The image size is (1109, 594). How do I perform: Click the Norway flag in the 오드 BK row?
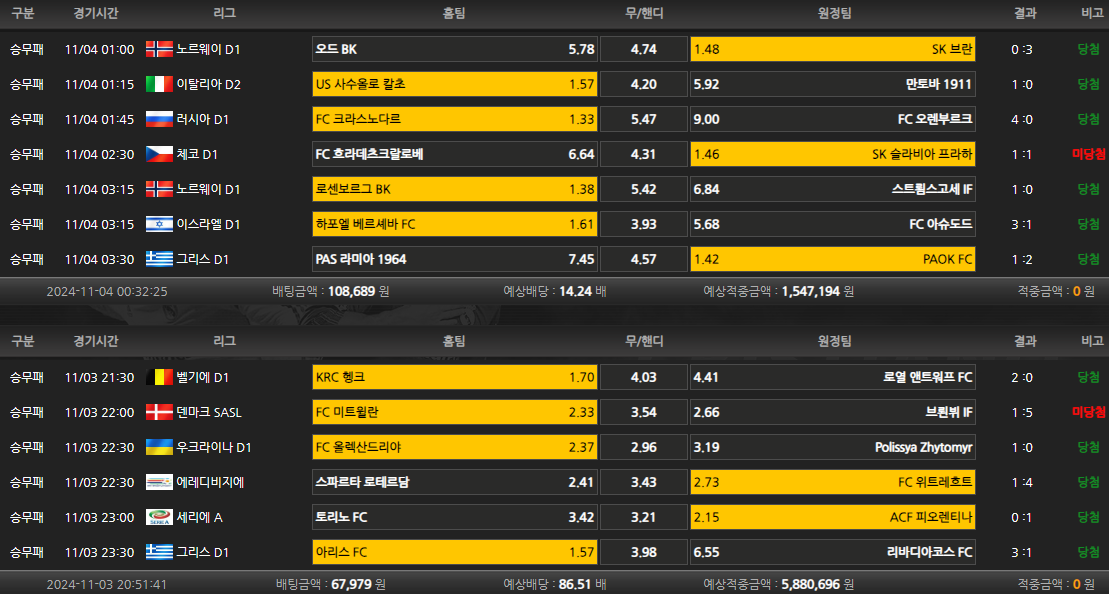click(x=159, y=49)
